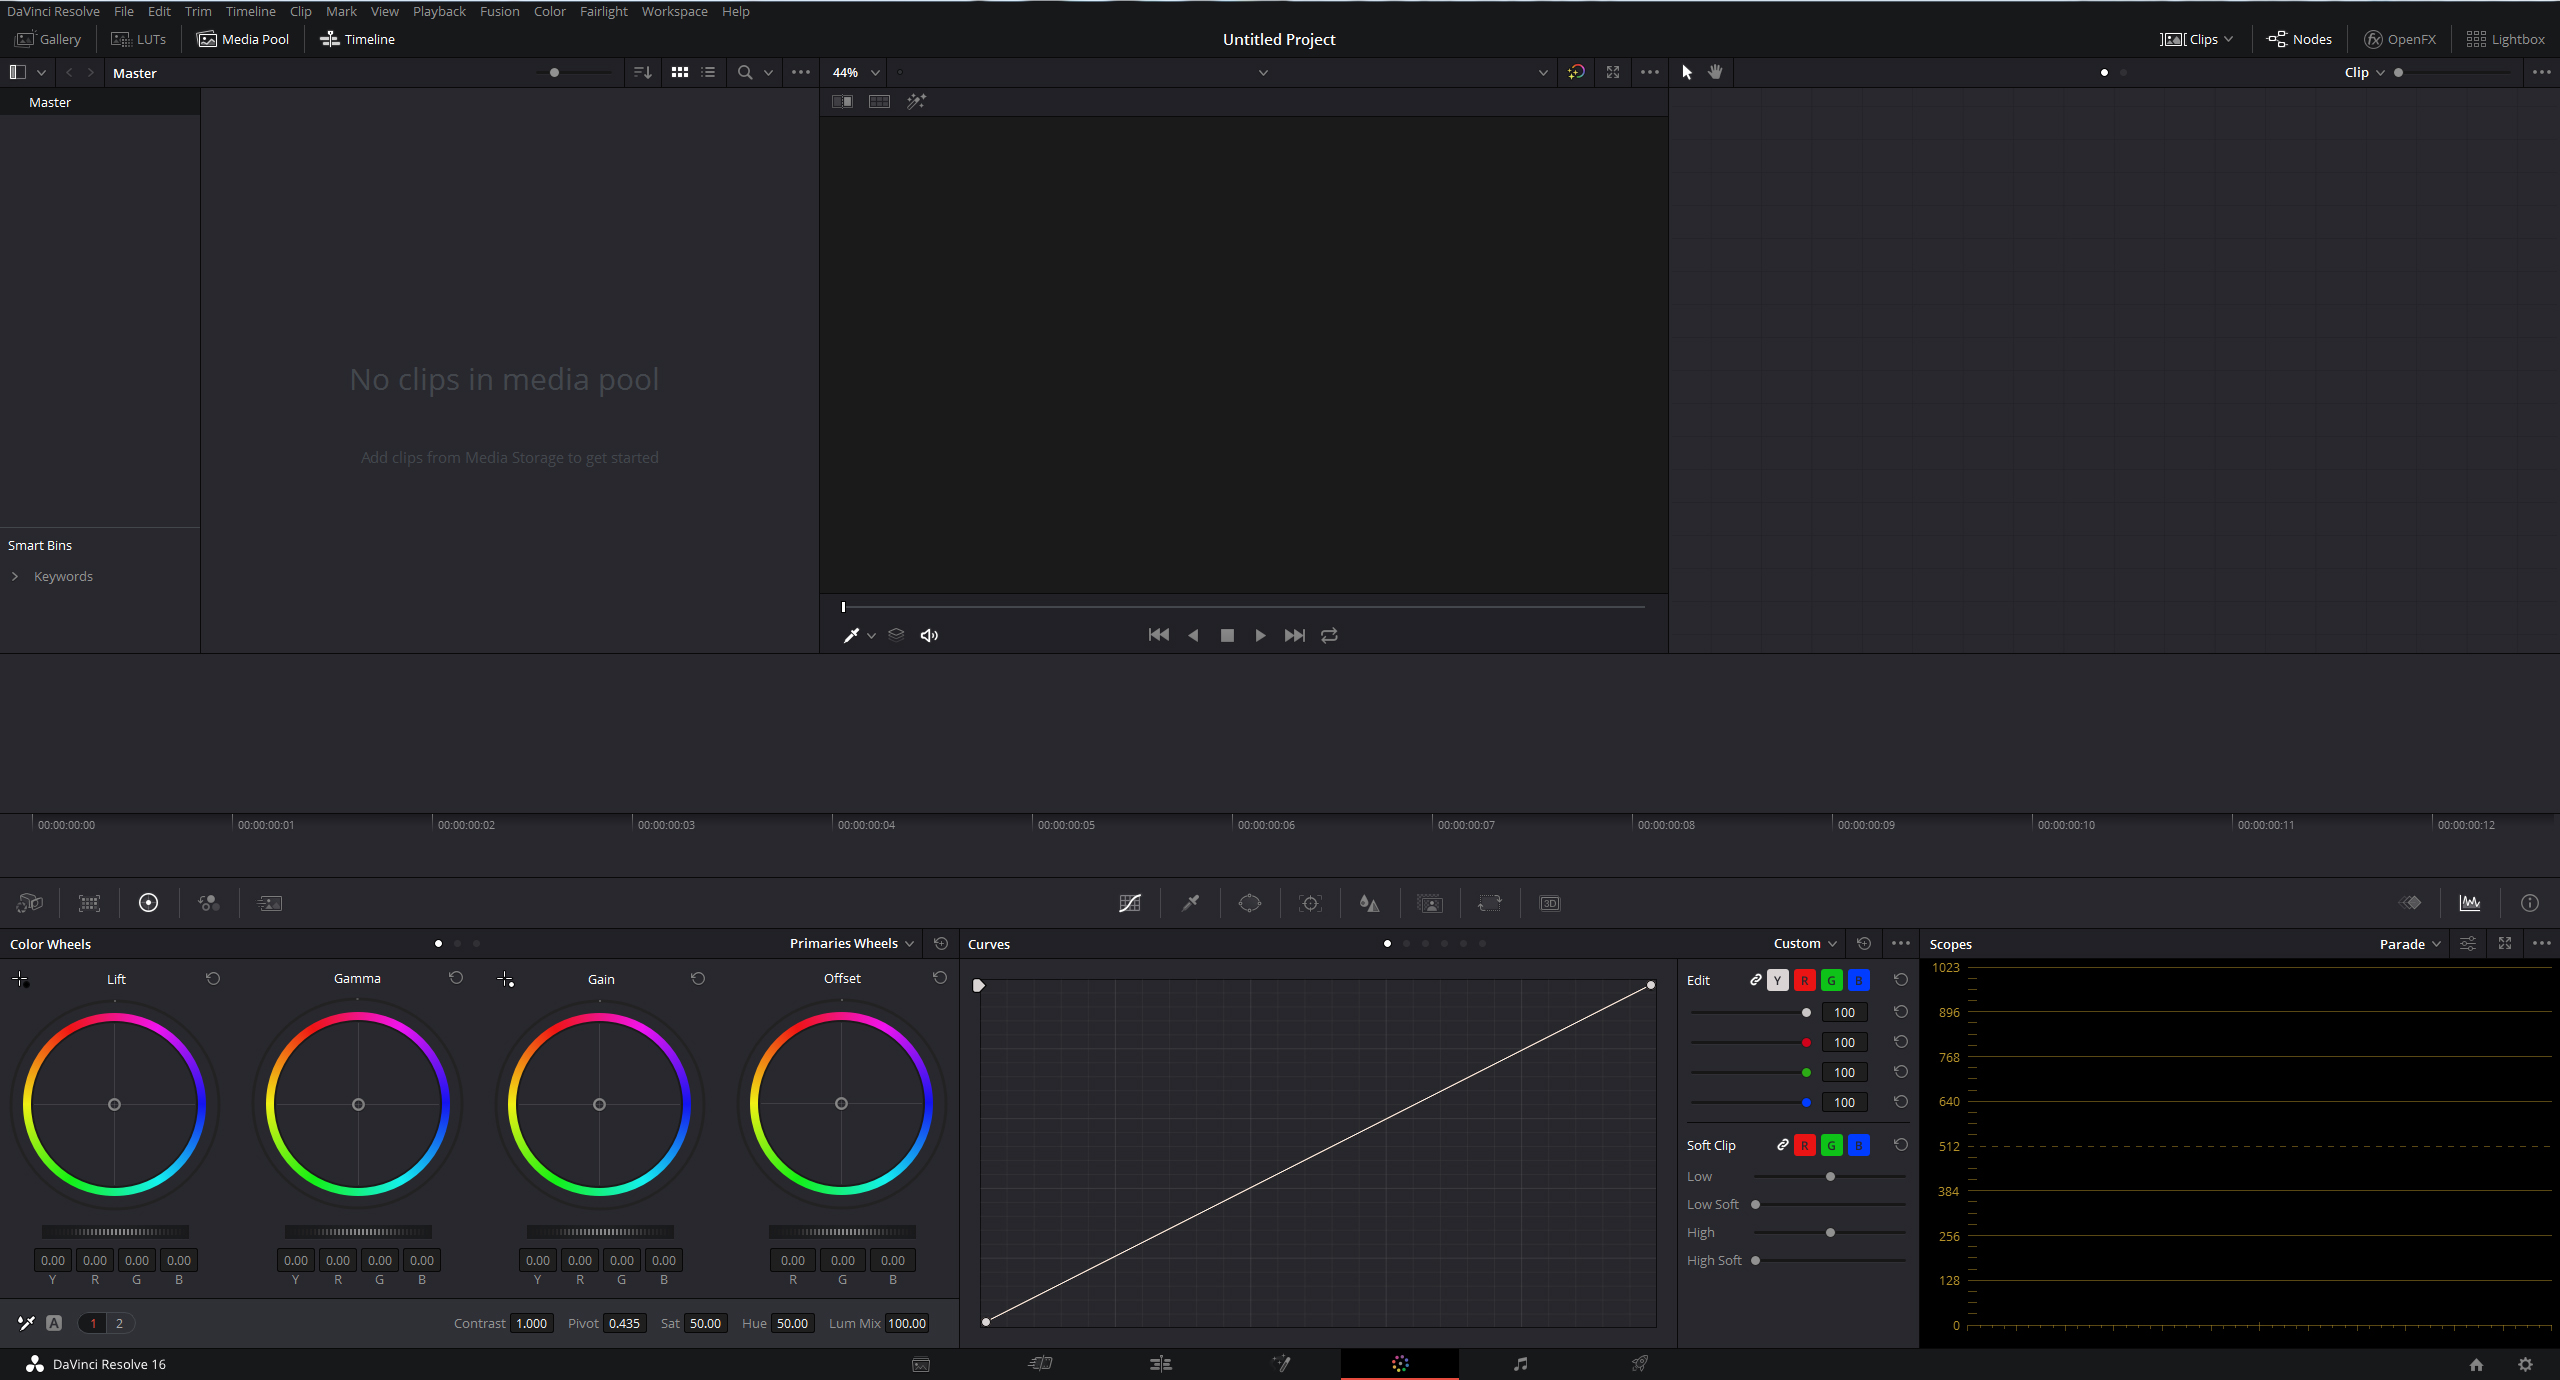Select the Curves palette icon

tap(1130, 903)
